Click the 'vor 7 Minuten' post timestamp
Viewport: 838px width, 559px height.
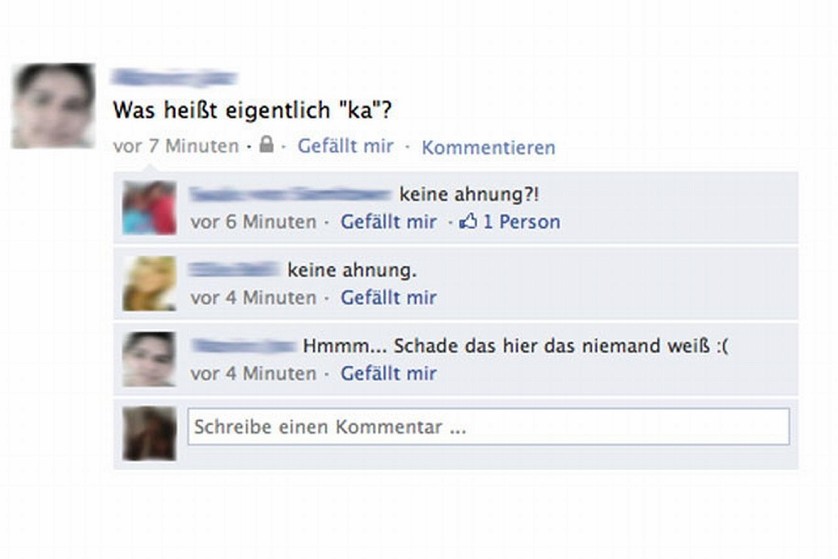coord(176,146)
